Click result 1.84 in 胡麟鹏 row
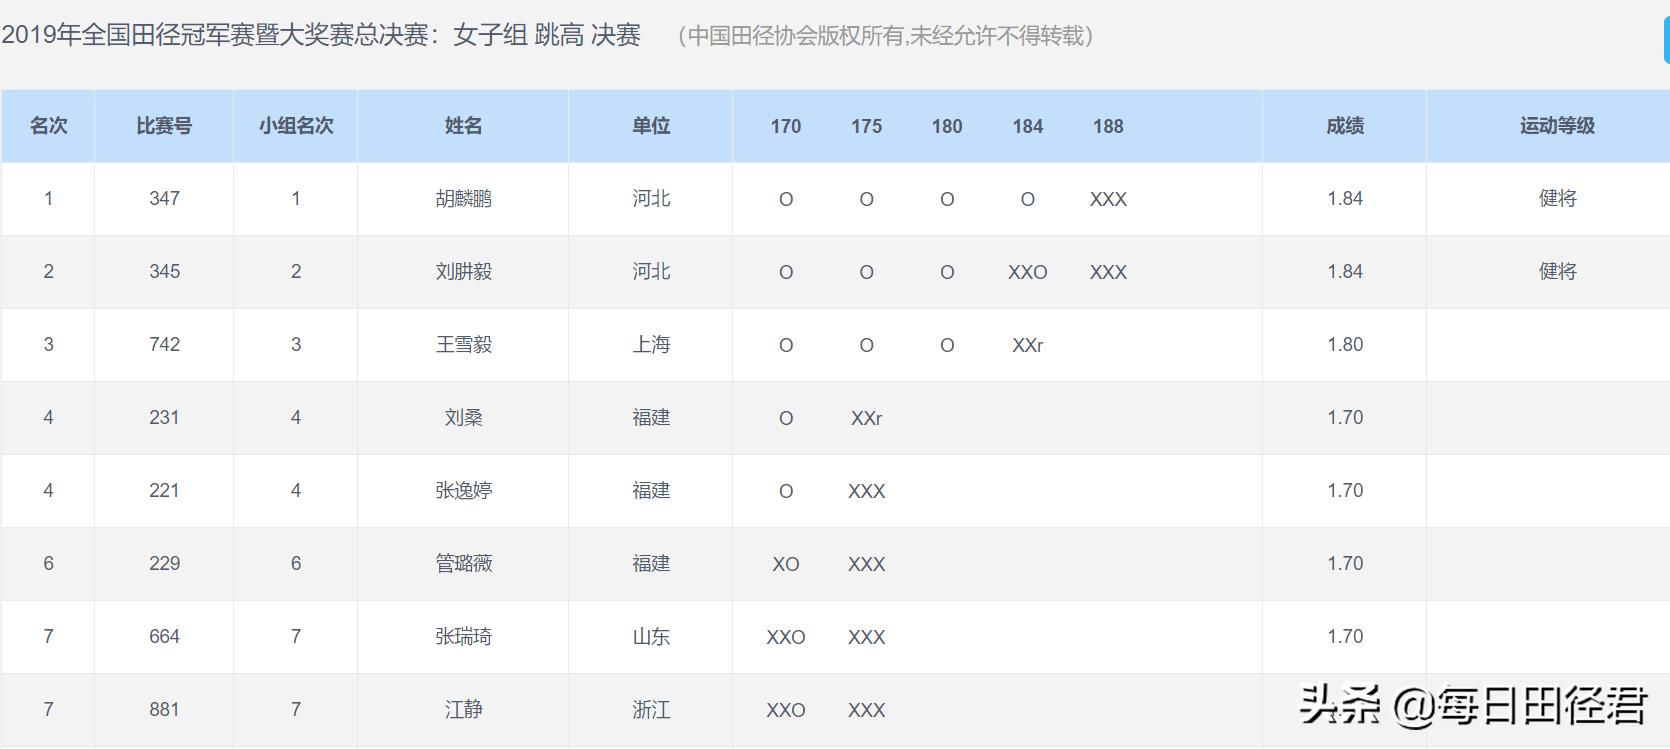 pos(1345,199)
